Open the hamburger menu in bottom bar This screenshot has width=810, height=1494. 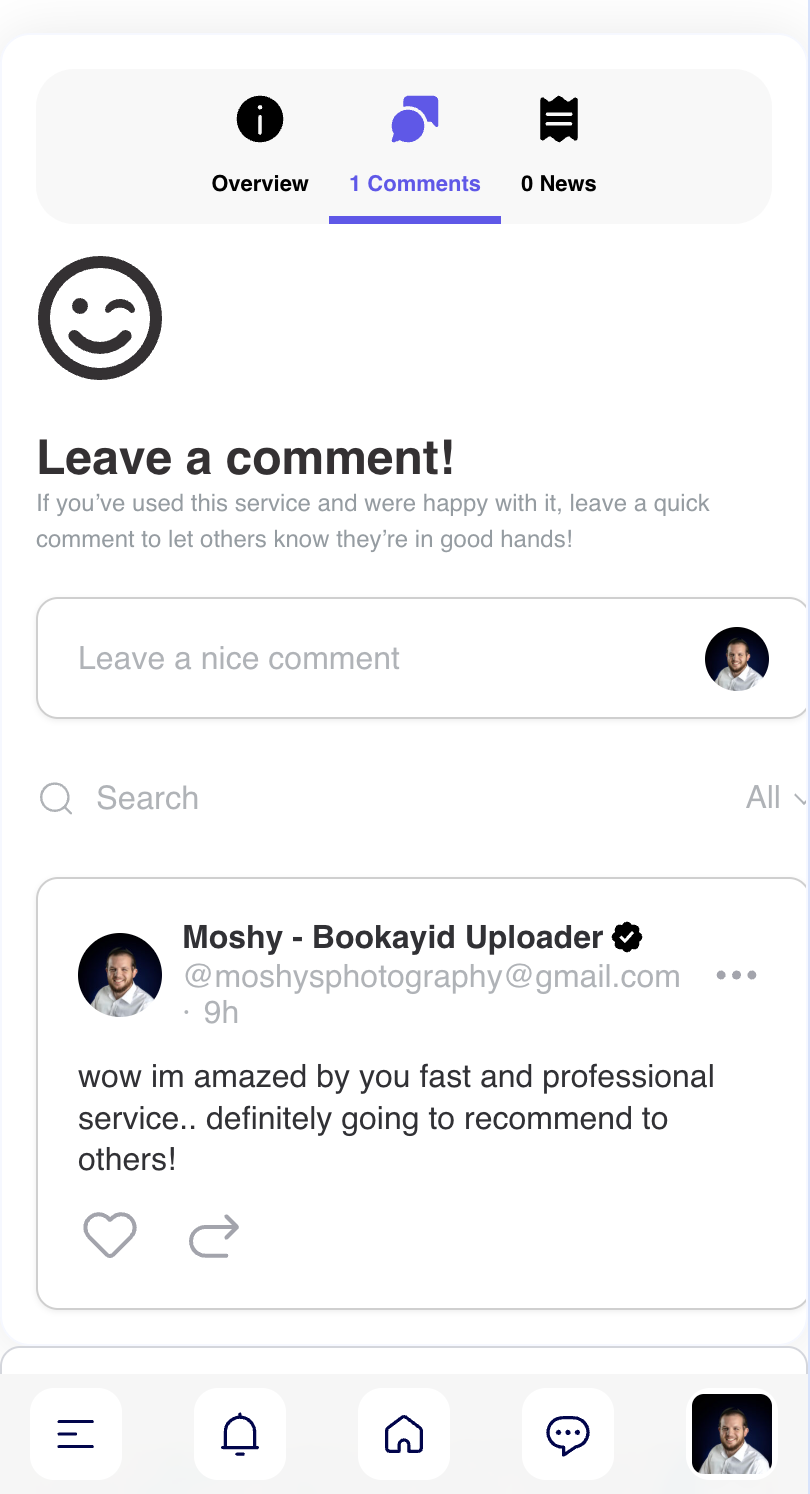[x=76, y=1434]
